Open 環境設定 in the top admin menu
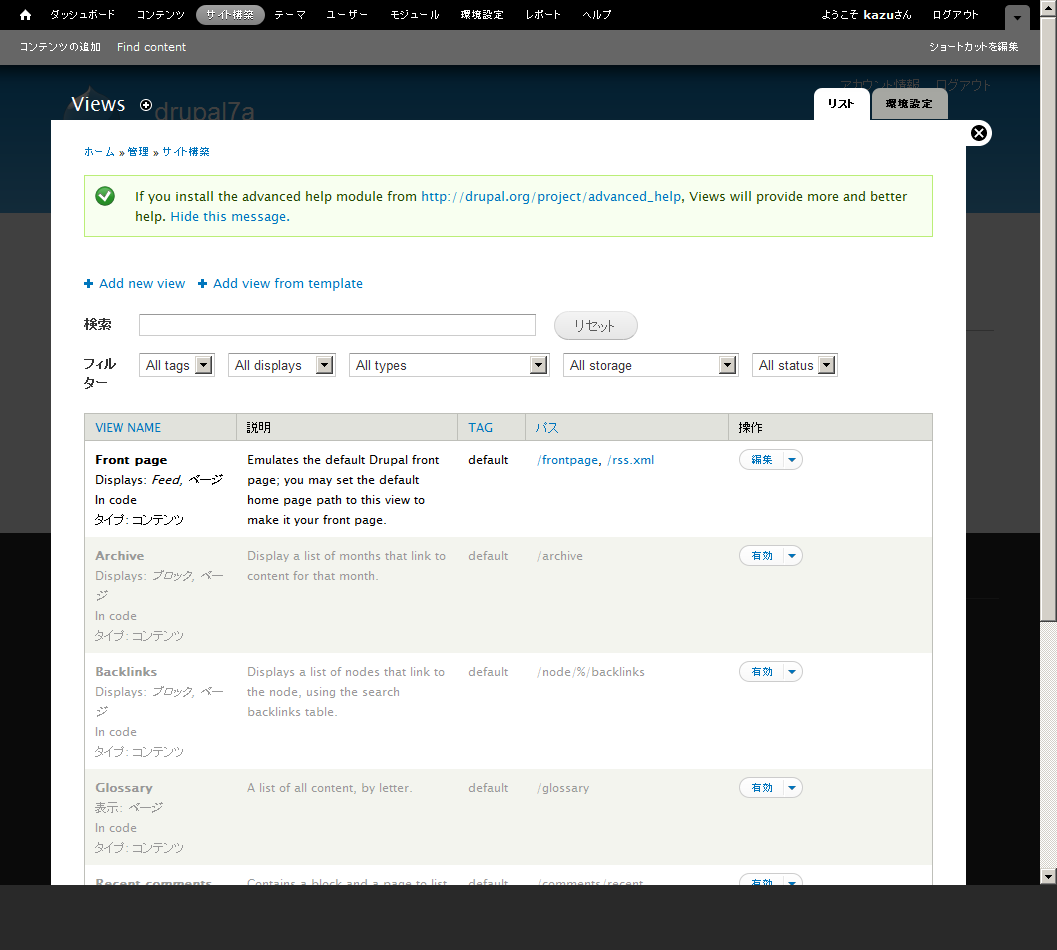 tap(482, 15)
